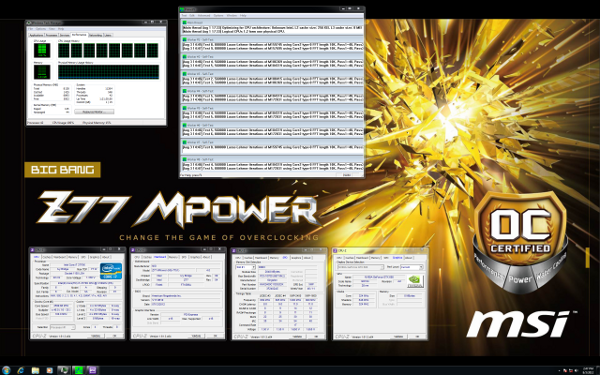Open the Test menu in Prime95
Image resolution: width=600 pixels, height=375 pixels.
tap(184, 16)
